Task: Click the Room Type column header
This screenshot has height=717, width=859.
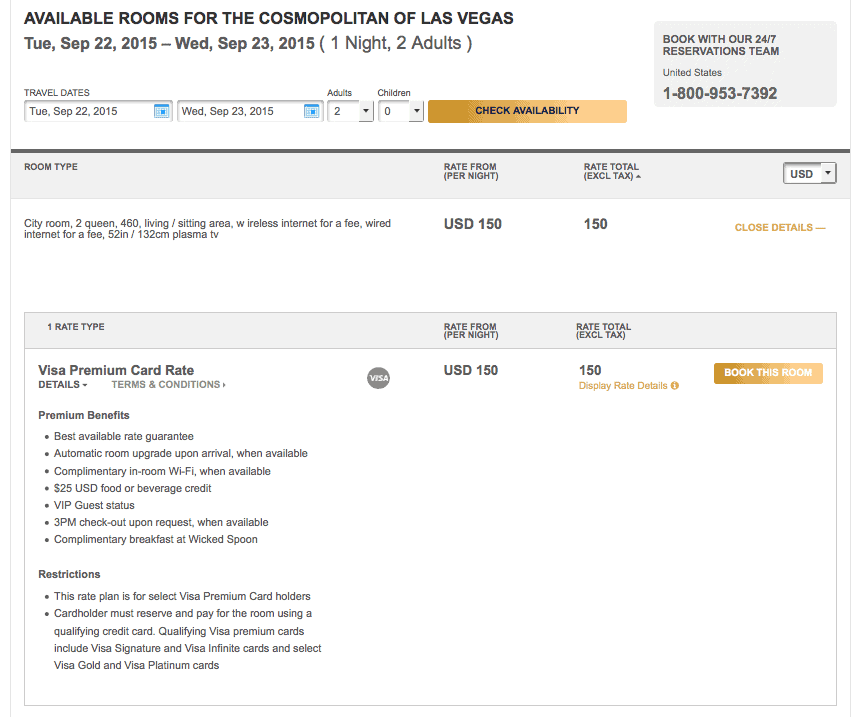Action: coord(51,167)
